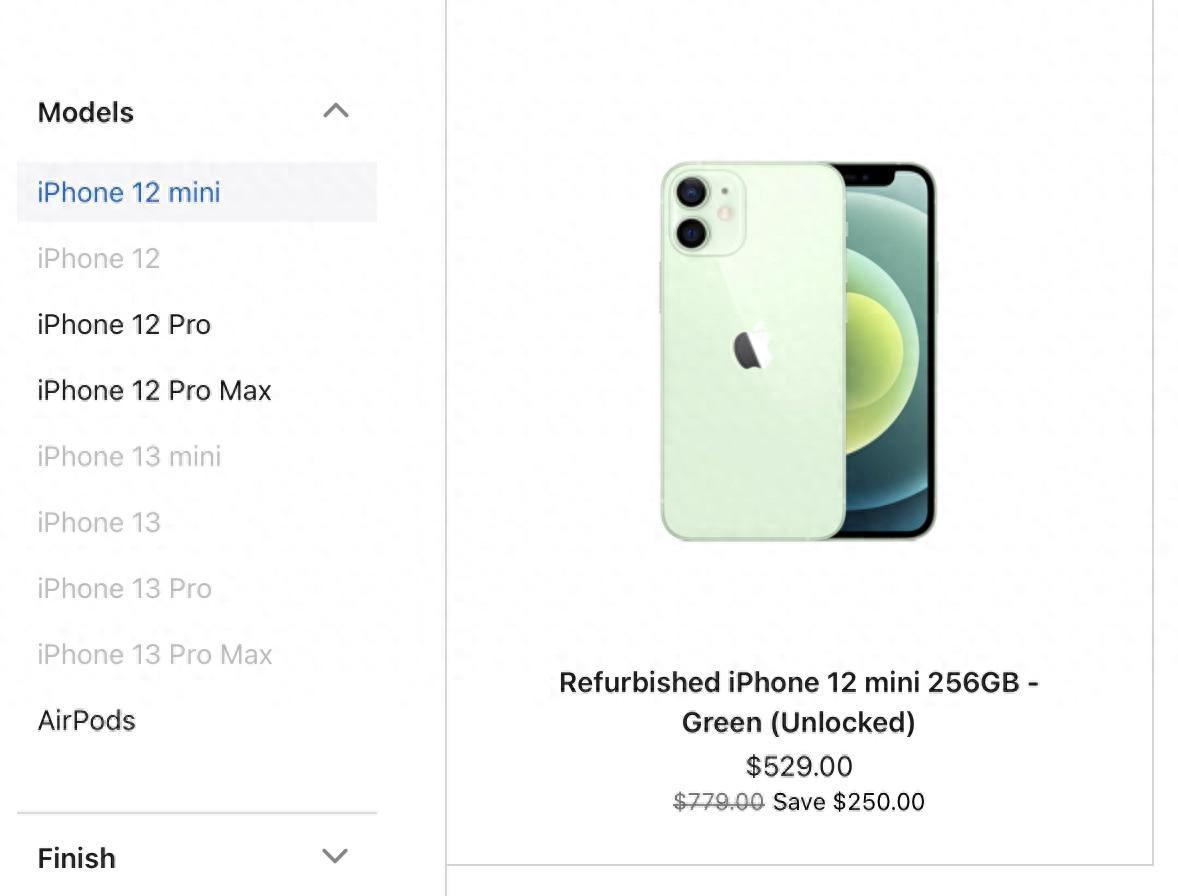Collapse the Models filter section
Image resolution: width=1178 pixels, height=896 pixels.
[337, 112]
